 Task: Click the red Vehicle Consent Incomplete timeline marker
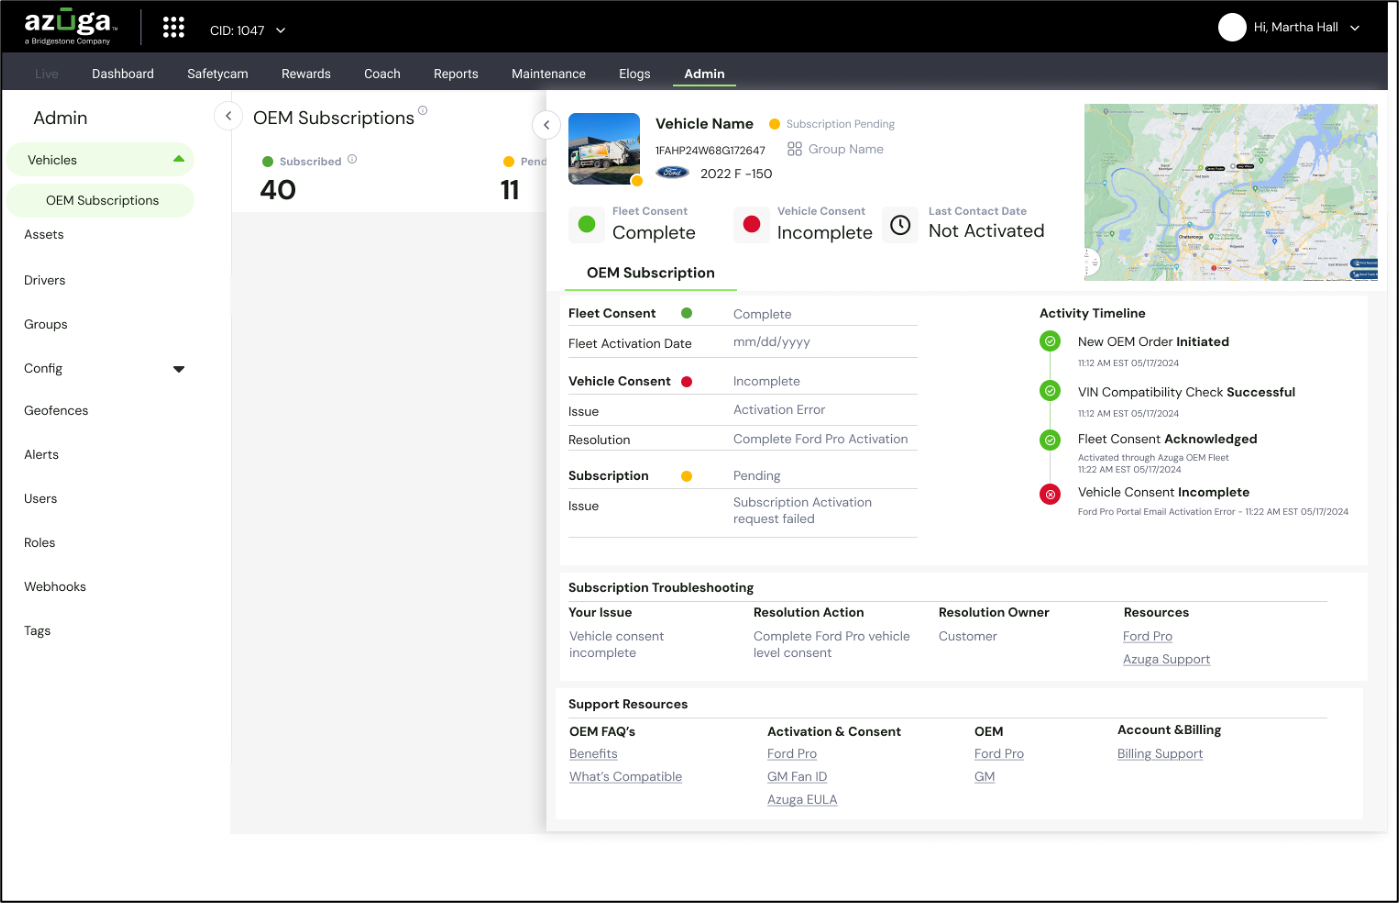click(x=1050, y=494)
